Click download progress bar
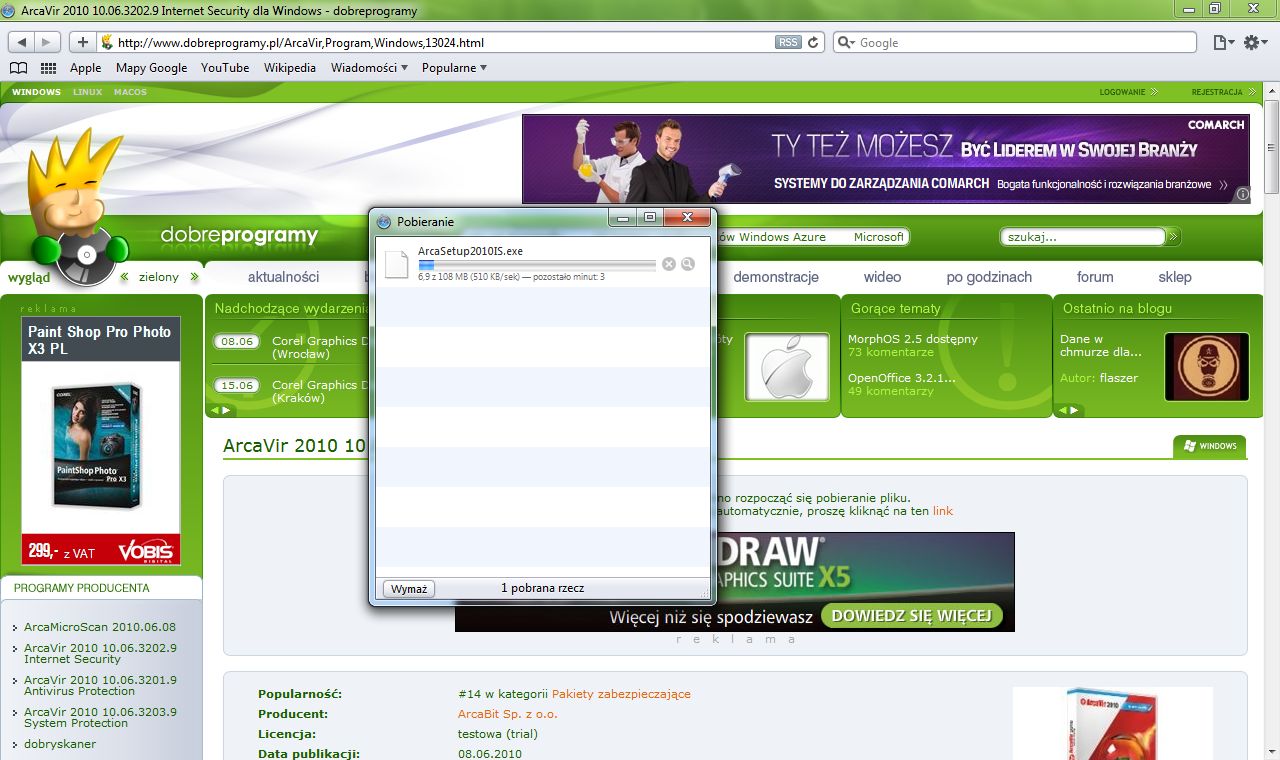Image resolution: width=1280 pixels, height=760 pixels. point(537,264)
